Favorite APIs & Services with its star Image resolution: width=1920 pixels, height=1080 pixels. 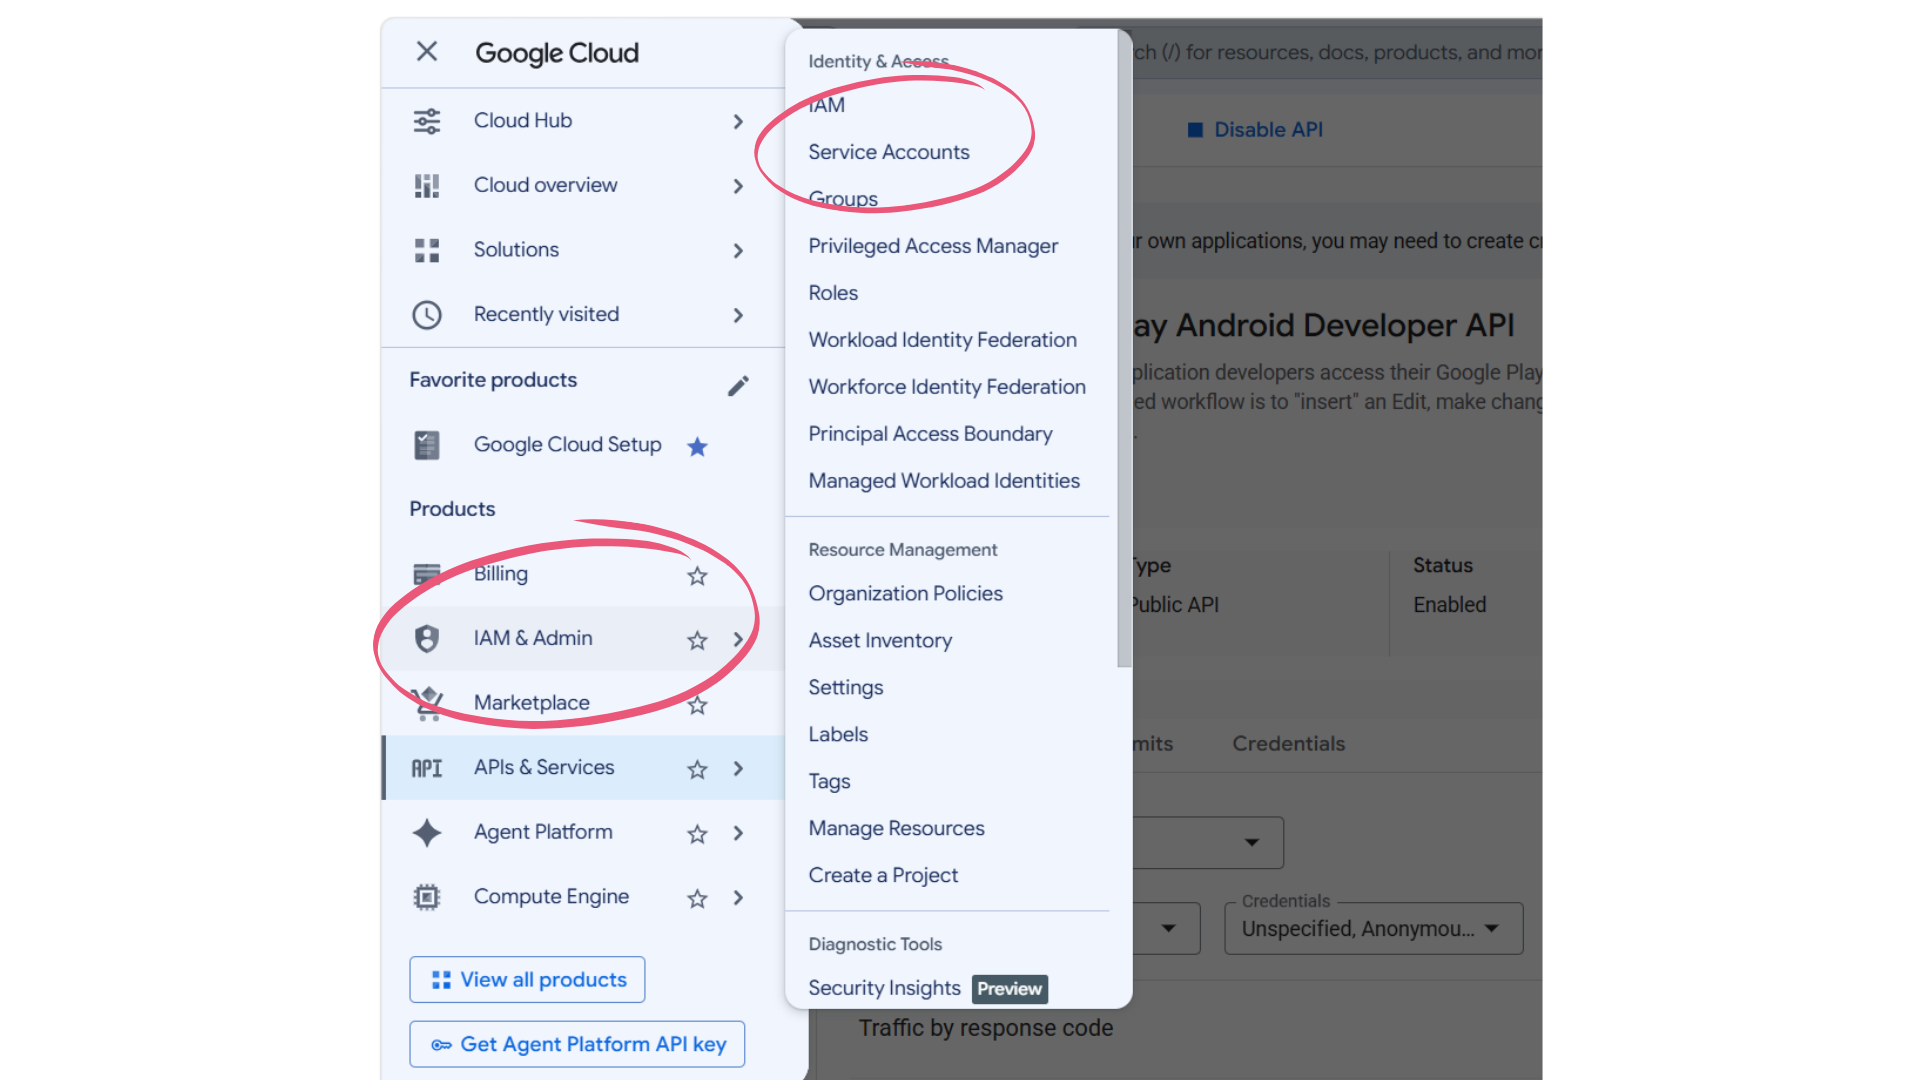point(697,769)
